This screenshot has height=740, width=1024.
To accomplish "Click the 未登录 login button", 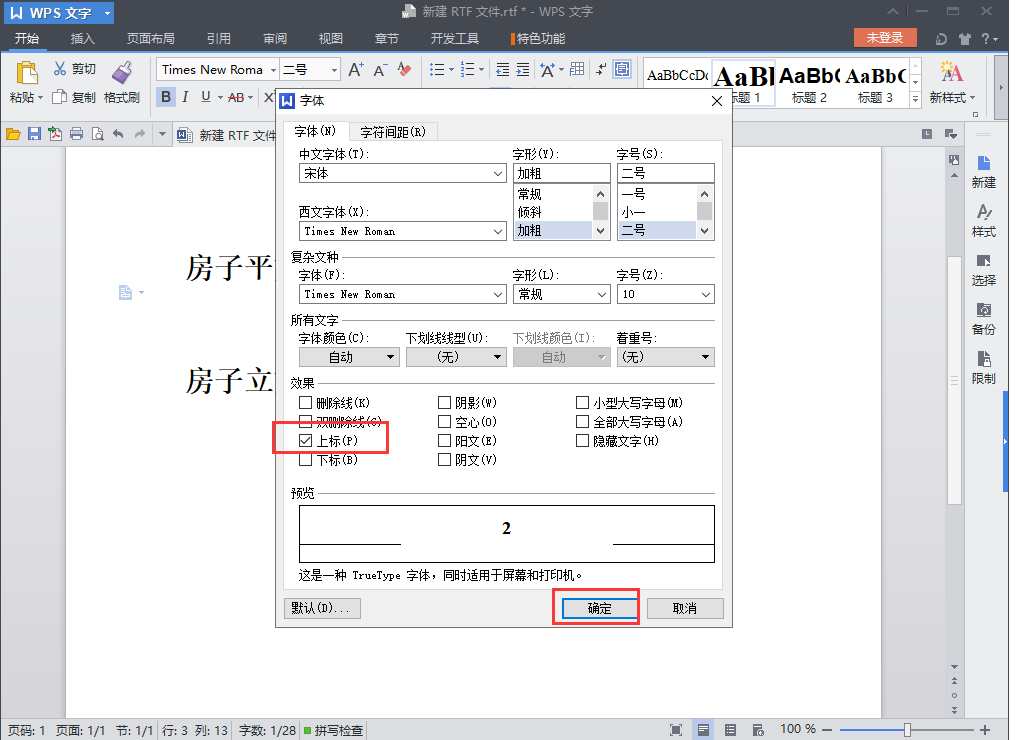I will coord(885,38).
